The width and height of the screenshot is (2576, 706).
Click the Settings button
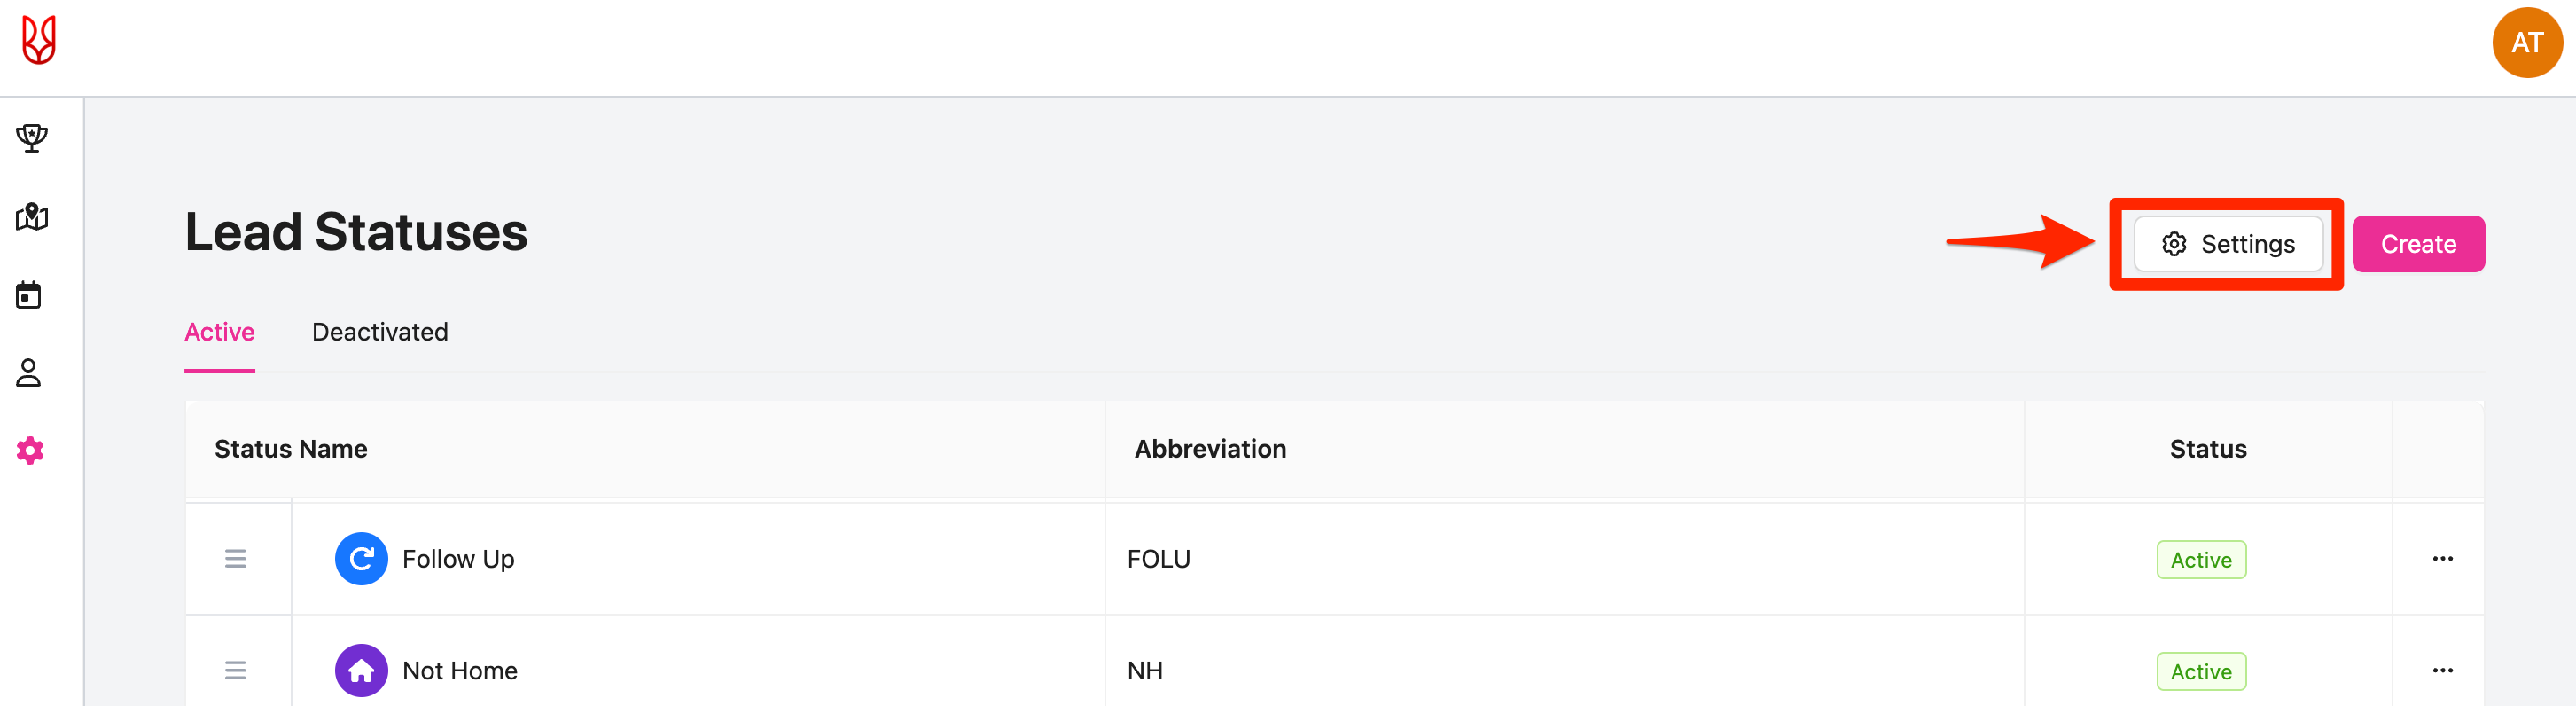2228,244
